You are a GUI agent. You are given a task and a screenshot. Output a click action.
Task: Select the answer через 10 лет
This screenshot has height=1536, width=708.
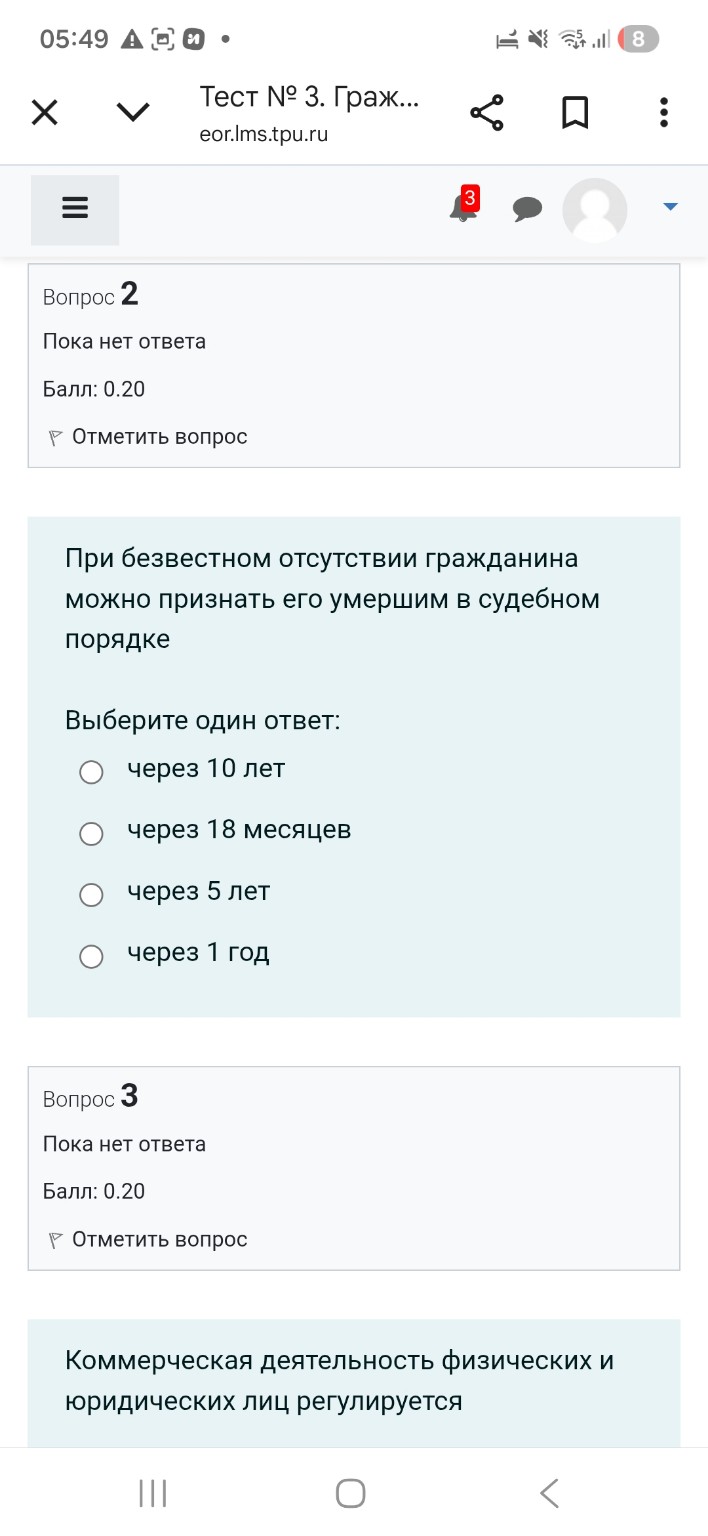click(x=91, y=772)
